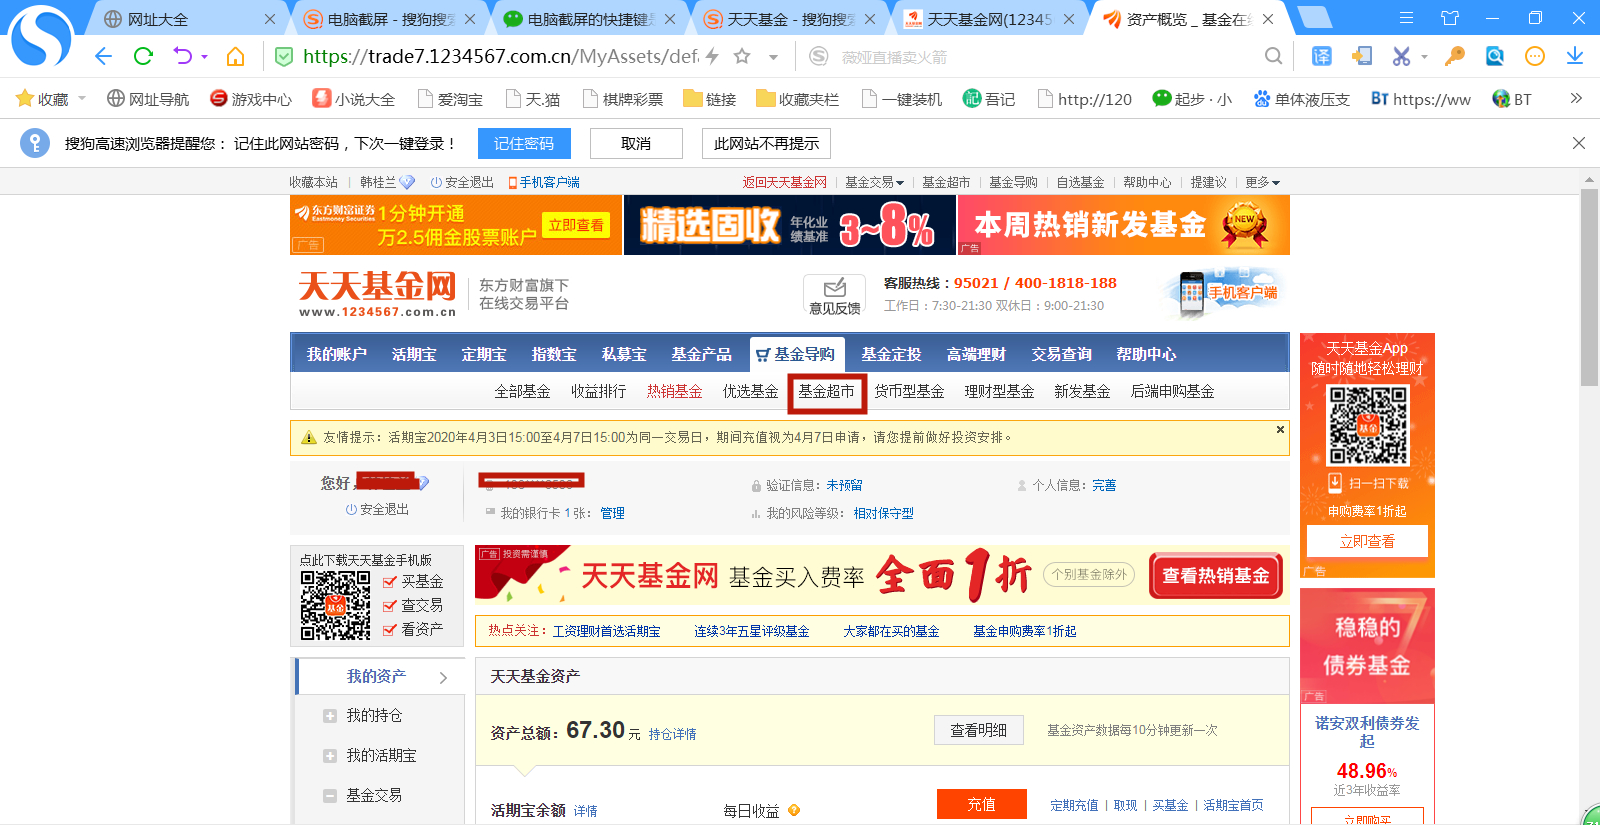Open 工资理财首选活期宝 hot link
Viewport: 1600px width, 825px height.
(606, 631)
